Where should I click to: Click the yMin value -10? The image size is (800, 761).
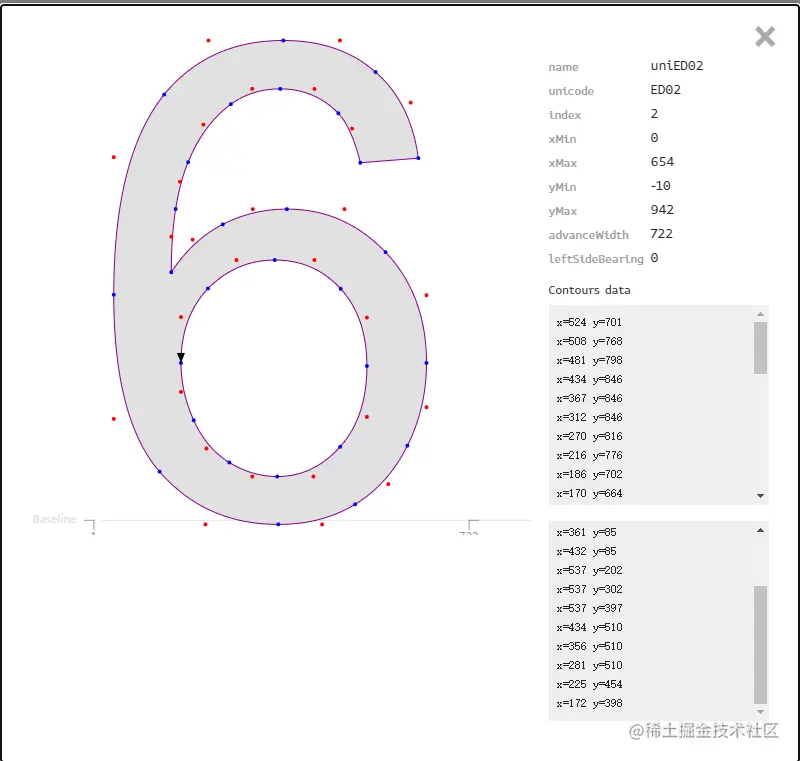coord(661,186)
